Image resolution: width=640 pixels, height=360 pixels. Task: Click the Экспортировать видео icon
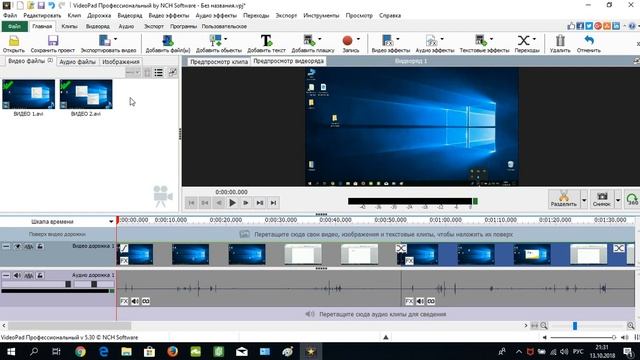point(104,41)
